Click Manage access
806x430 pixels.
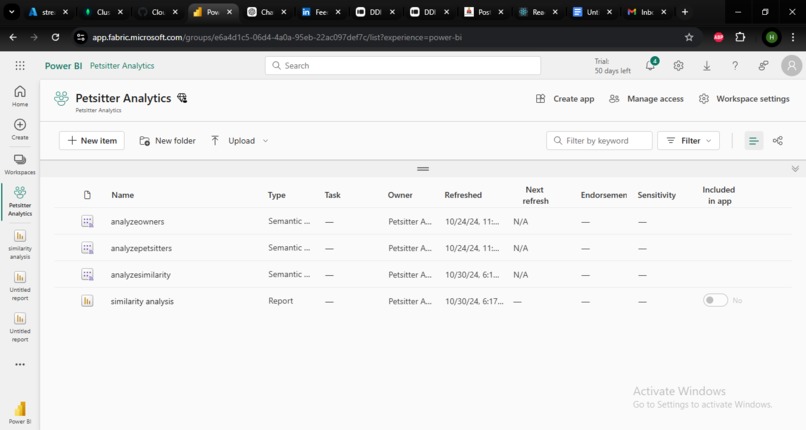646,99
